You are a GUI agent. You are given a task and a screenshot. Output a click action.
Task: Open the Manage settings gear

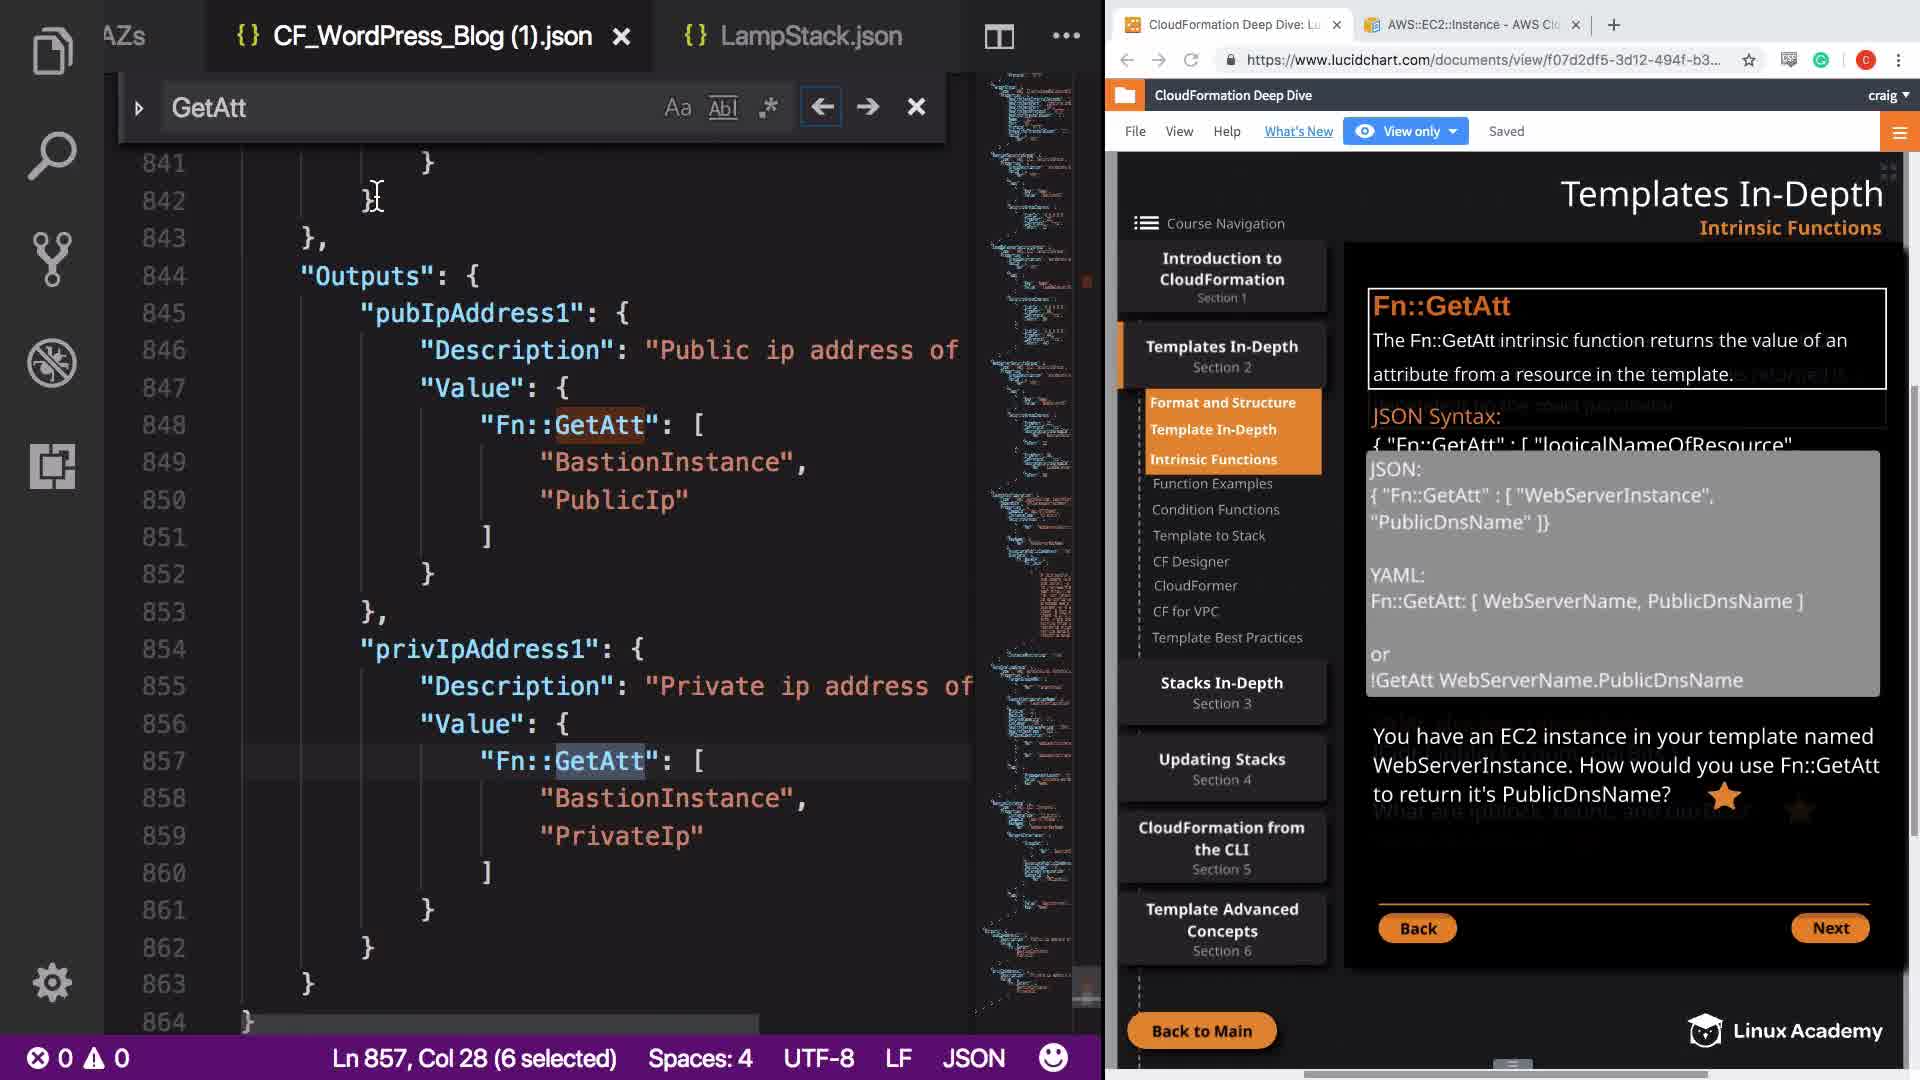pyautogui.click(x=52, y=983)
